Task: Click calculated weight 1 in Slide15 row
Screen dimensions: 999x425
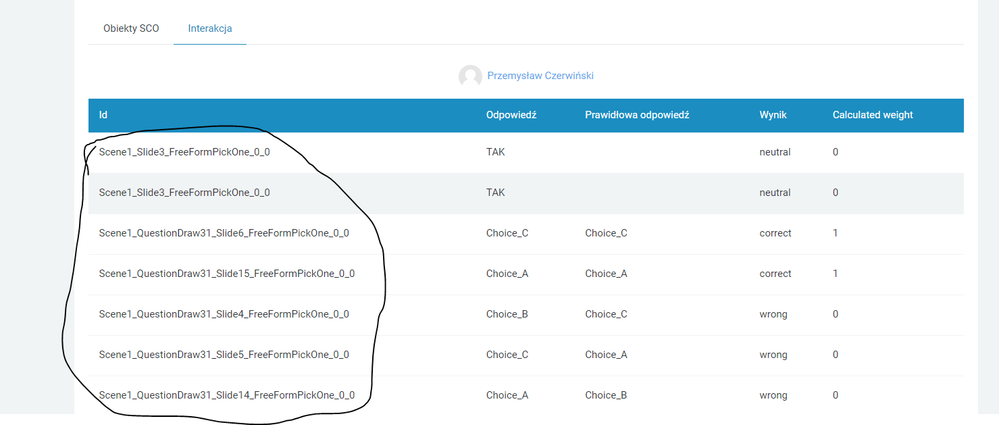Action: pyautogui.click(x=835, y=273)
